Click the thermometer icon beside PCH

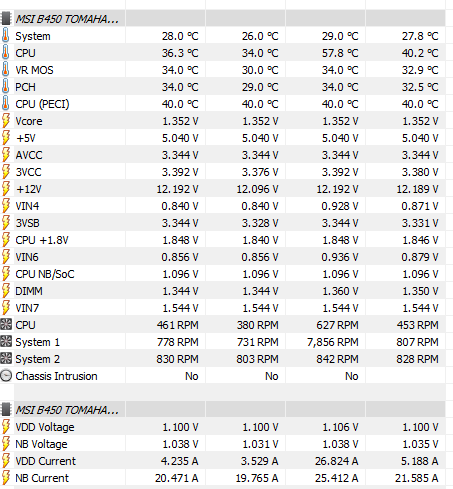click(x=6, y=87)
